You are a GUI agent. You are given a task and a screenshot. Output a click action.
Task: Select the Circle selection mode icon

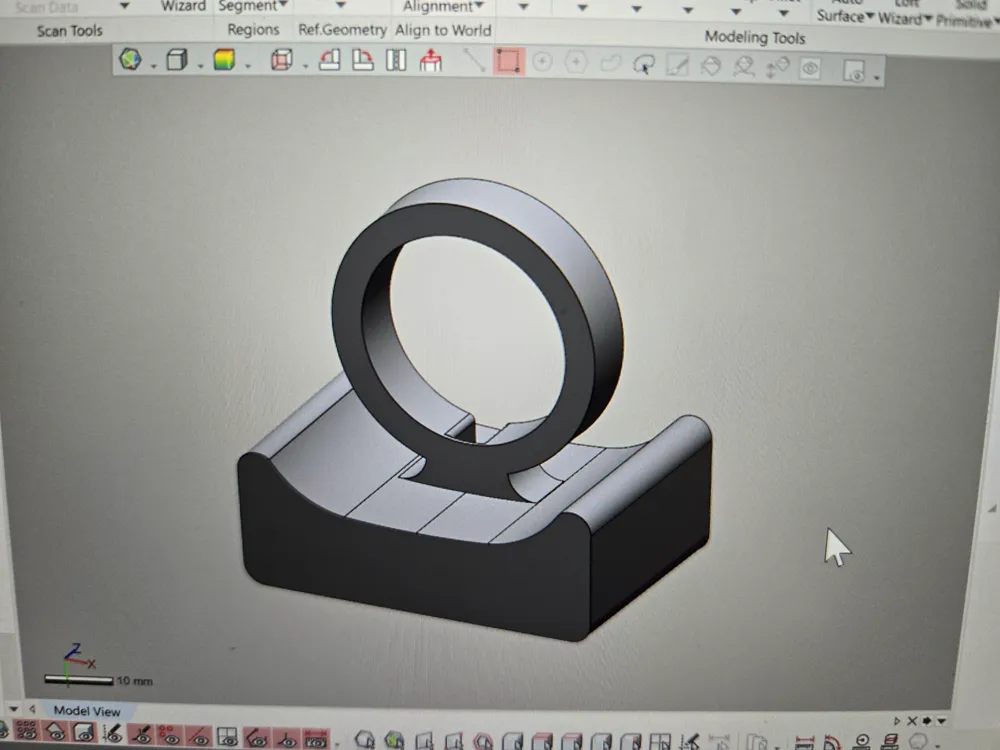tap(542, 62)
